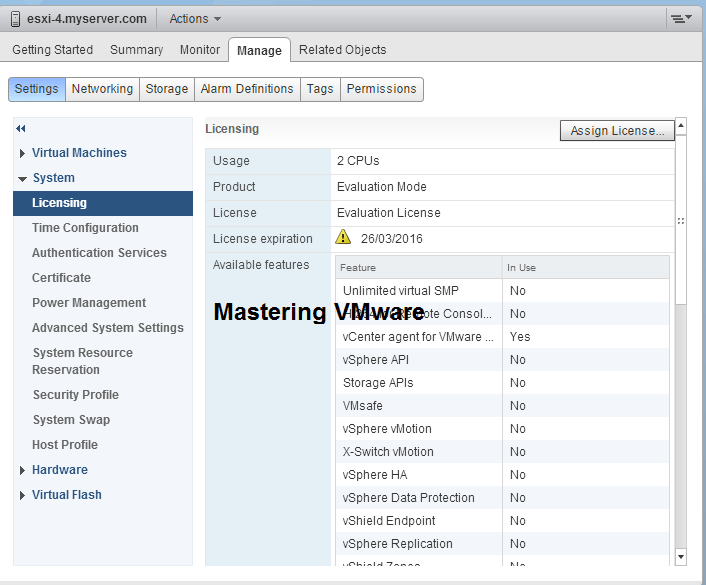Select the Unlimited virtual SMP feature row
This screenshot has width=706, height=585.
[502, 290]
